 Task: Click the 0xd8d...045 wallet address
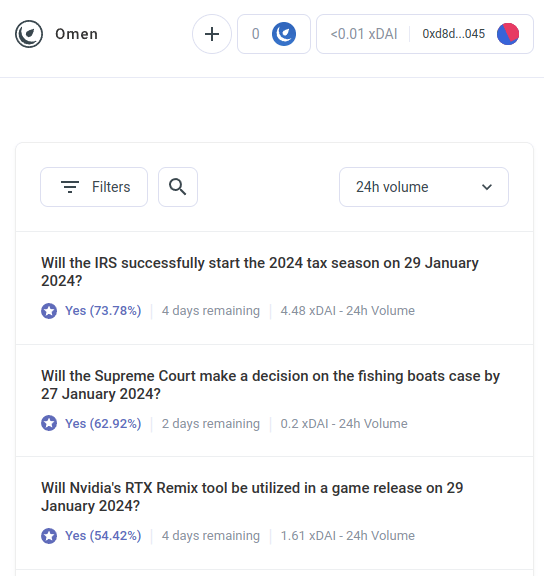pos(454,34)
